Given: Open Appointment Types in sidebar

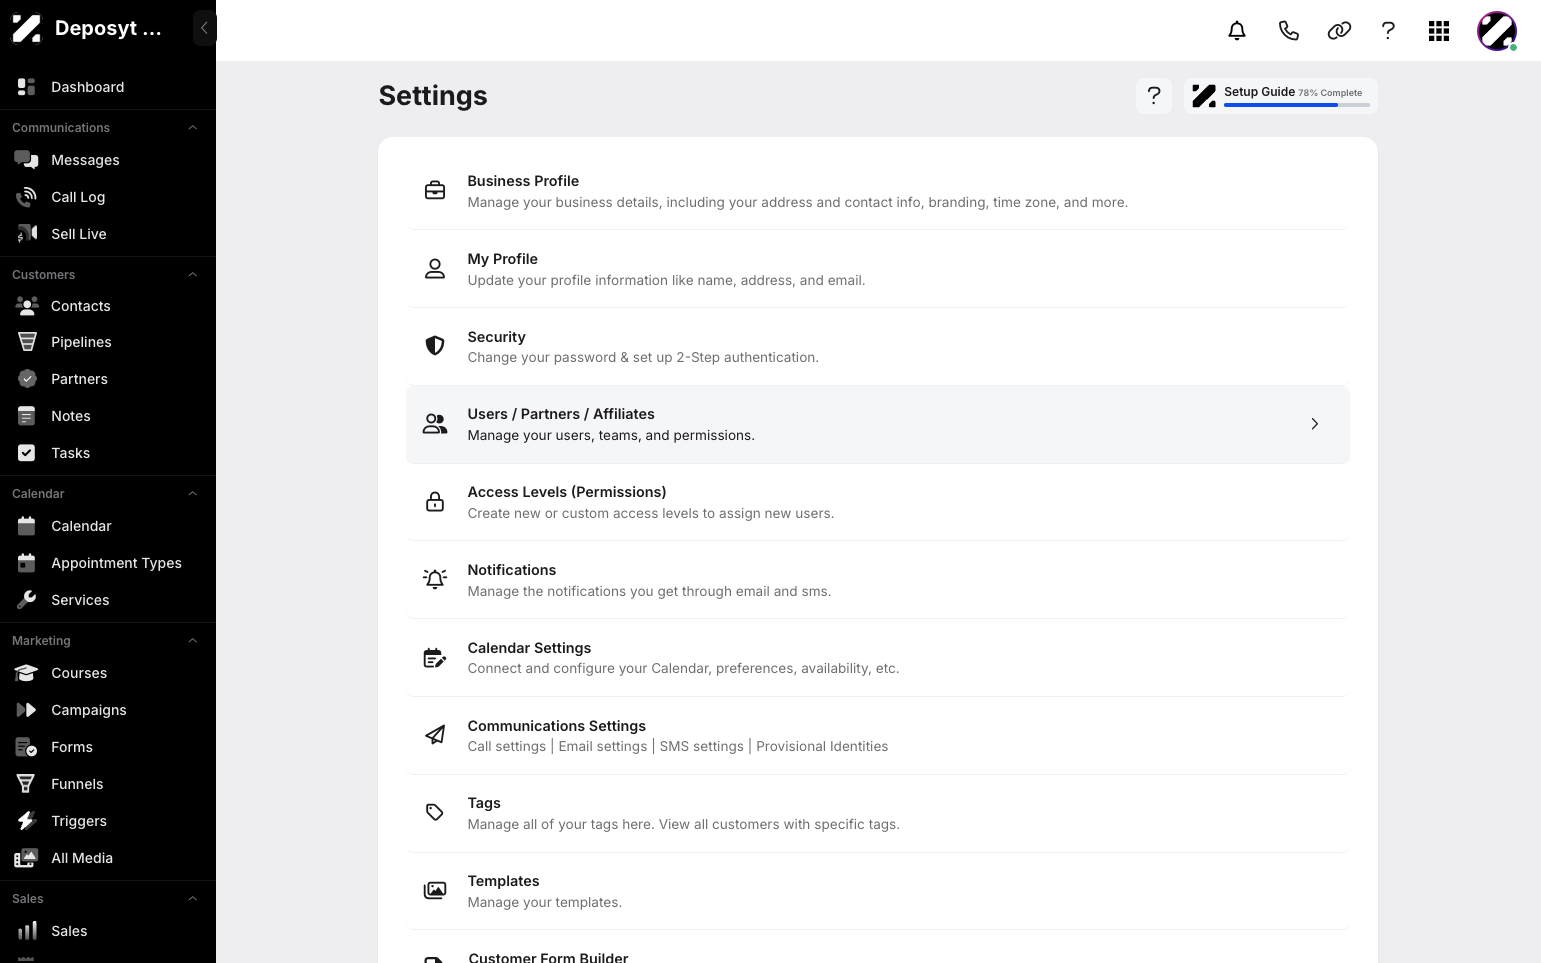Looking at the screenshot, I should click(x=108, y=563).
